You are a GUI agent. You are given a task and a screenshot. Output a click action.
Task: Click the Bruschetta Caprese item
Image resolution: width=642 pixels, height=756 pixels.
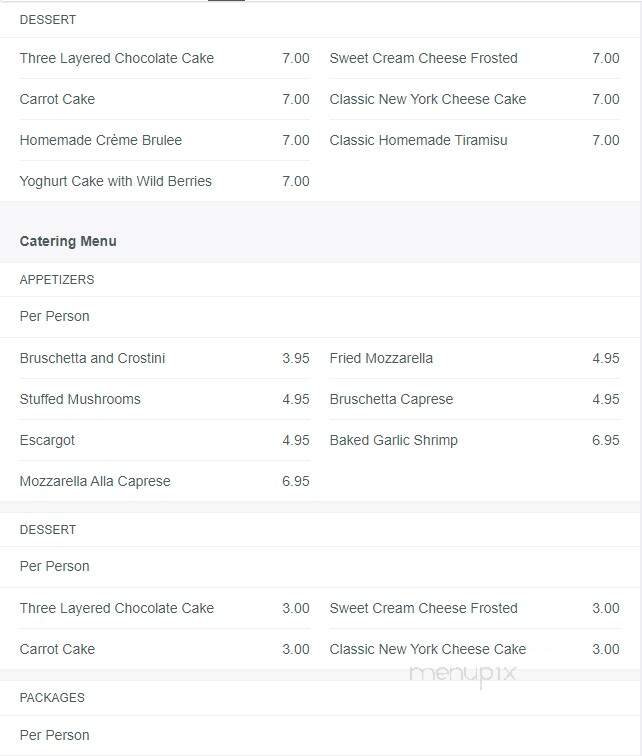pyautogui.click(x=391, y=399)
